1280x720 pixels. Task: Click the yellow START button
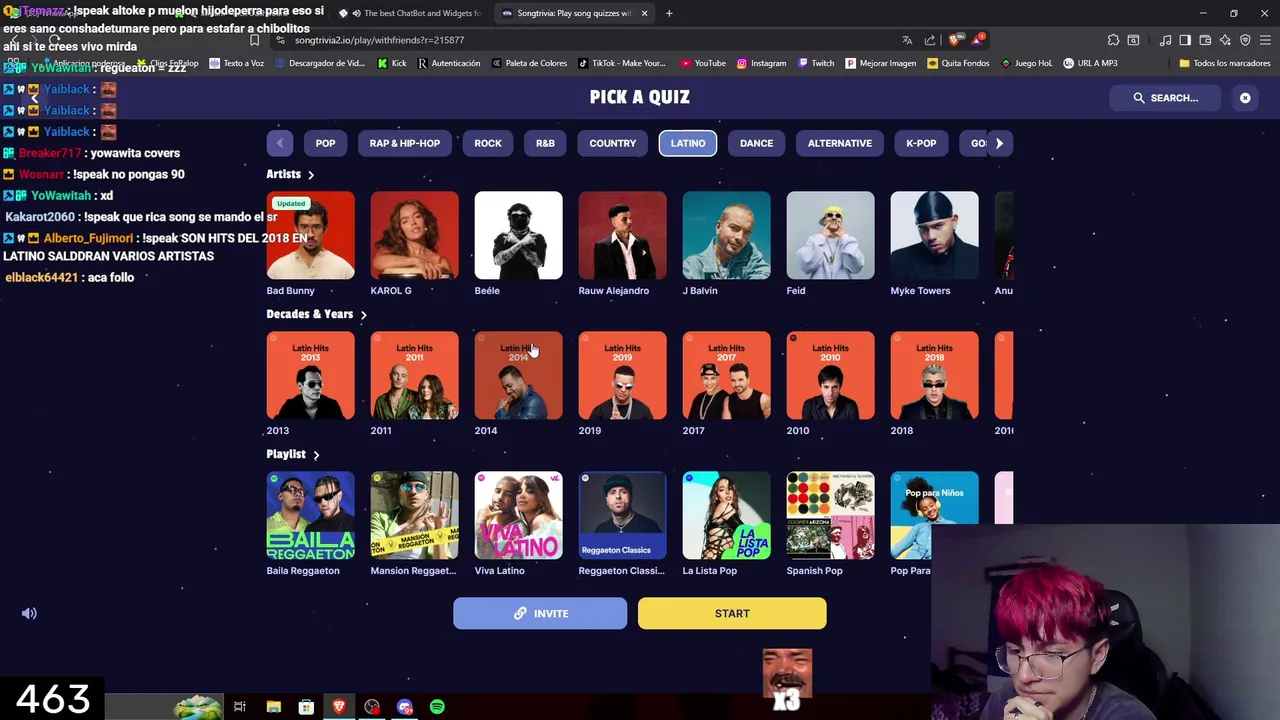point(732,613)
